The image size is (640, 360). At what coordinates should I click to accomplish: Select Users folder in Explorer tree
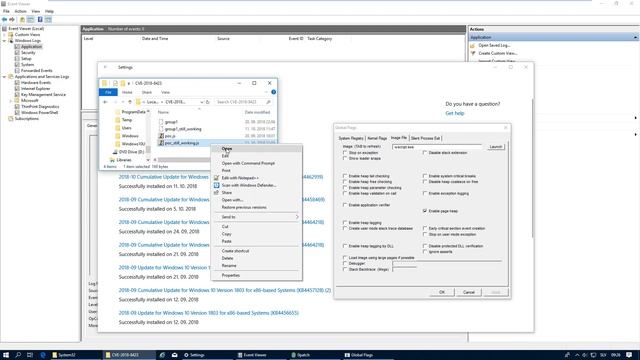(x=127, y=128)
